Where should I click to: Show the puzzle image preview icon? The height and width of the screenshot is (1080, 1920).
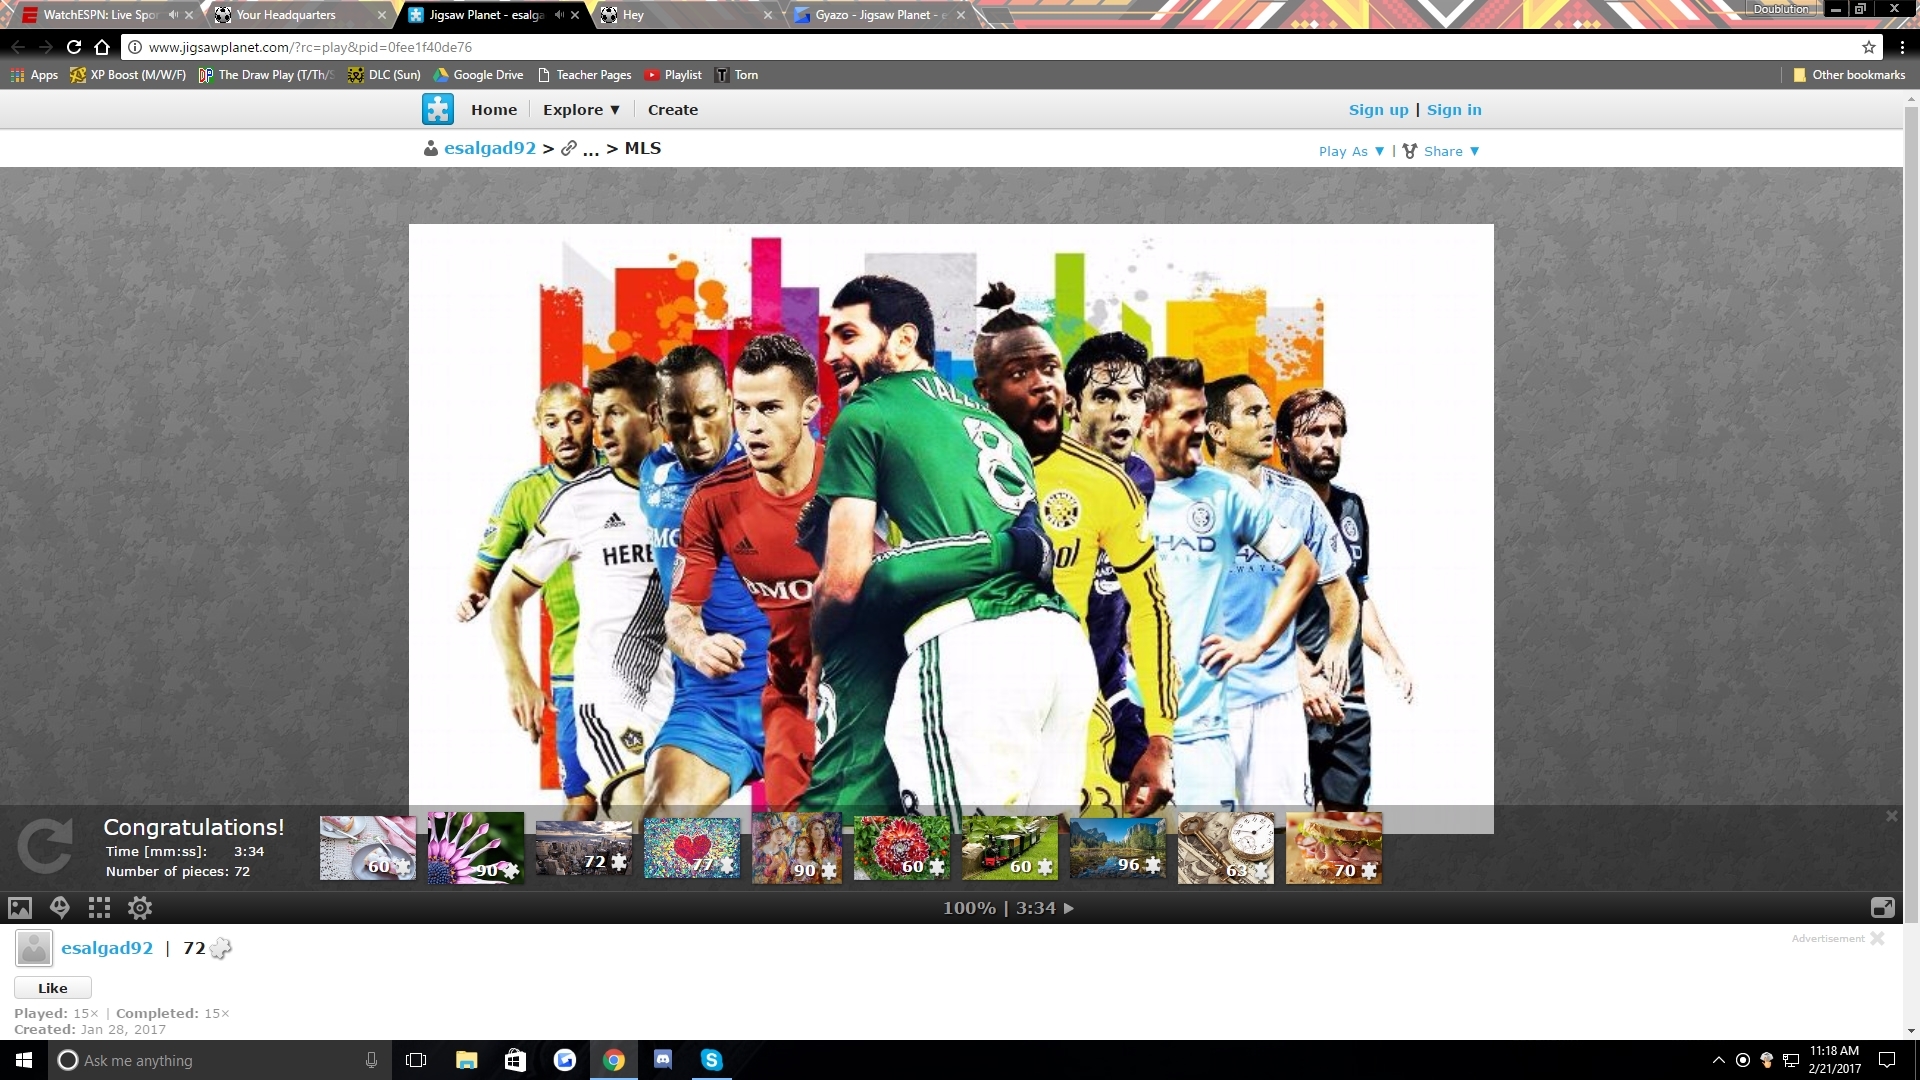point(20,908)
